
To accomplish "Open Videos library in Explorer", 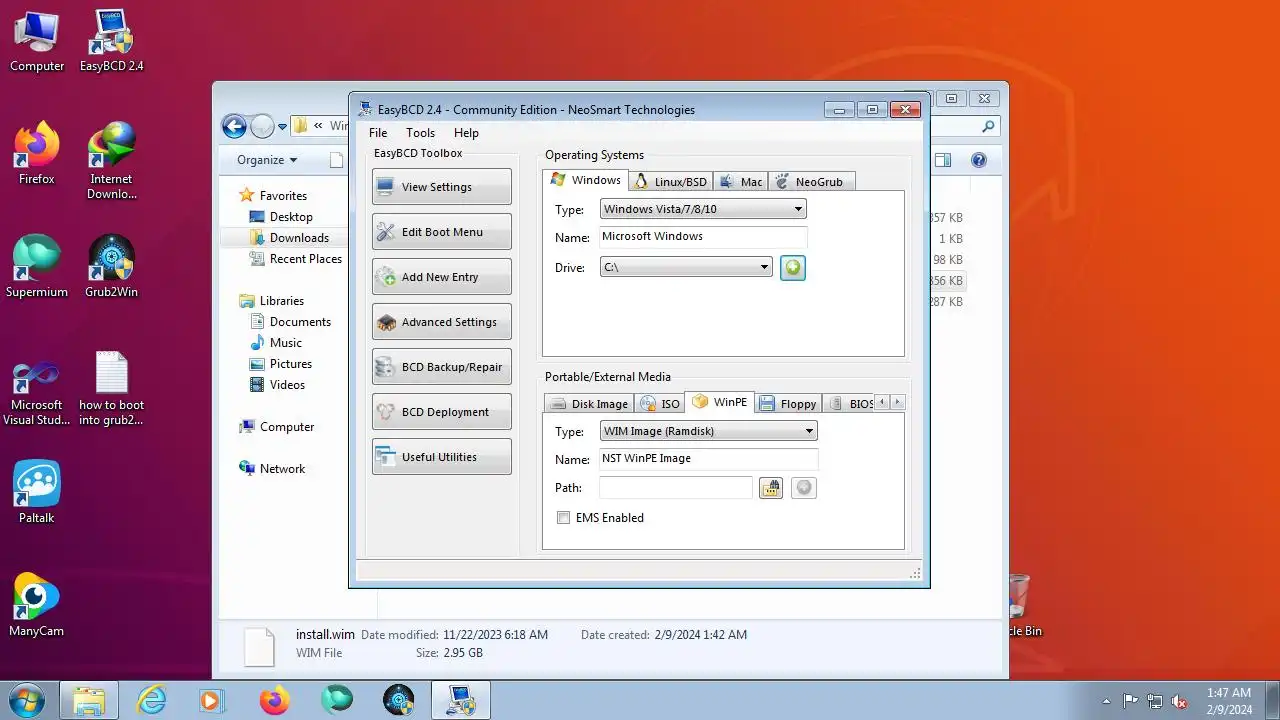I will [287, 385].
